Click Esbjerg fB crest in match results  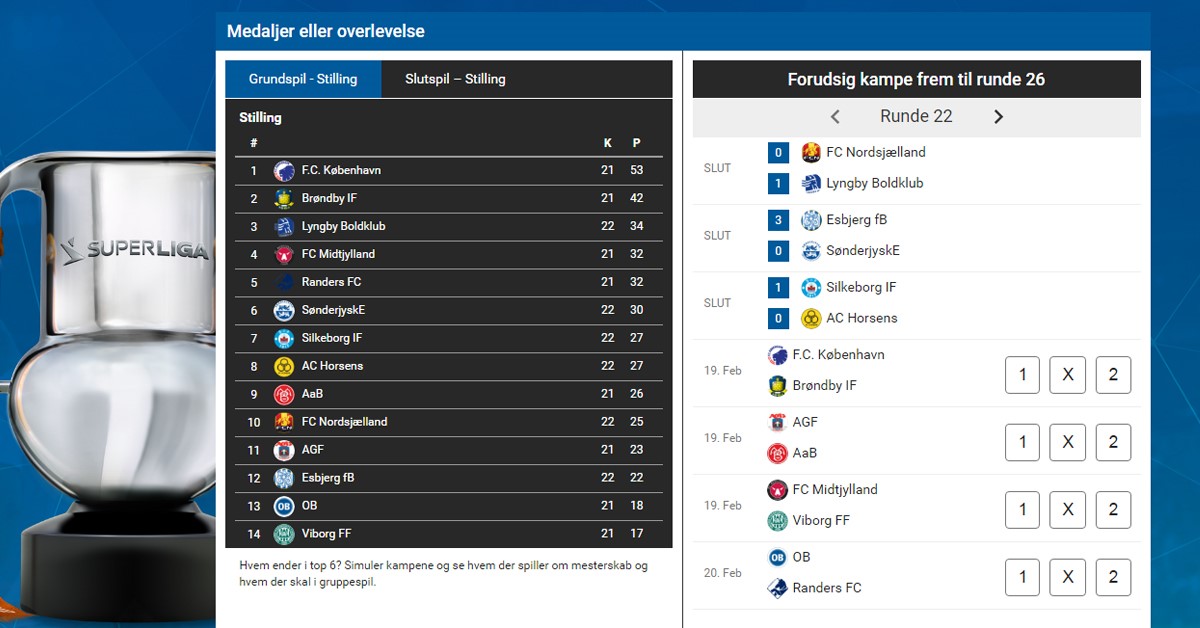(x=811, y=220)
